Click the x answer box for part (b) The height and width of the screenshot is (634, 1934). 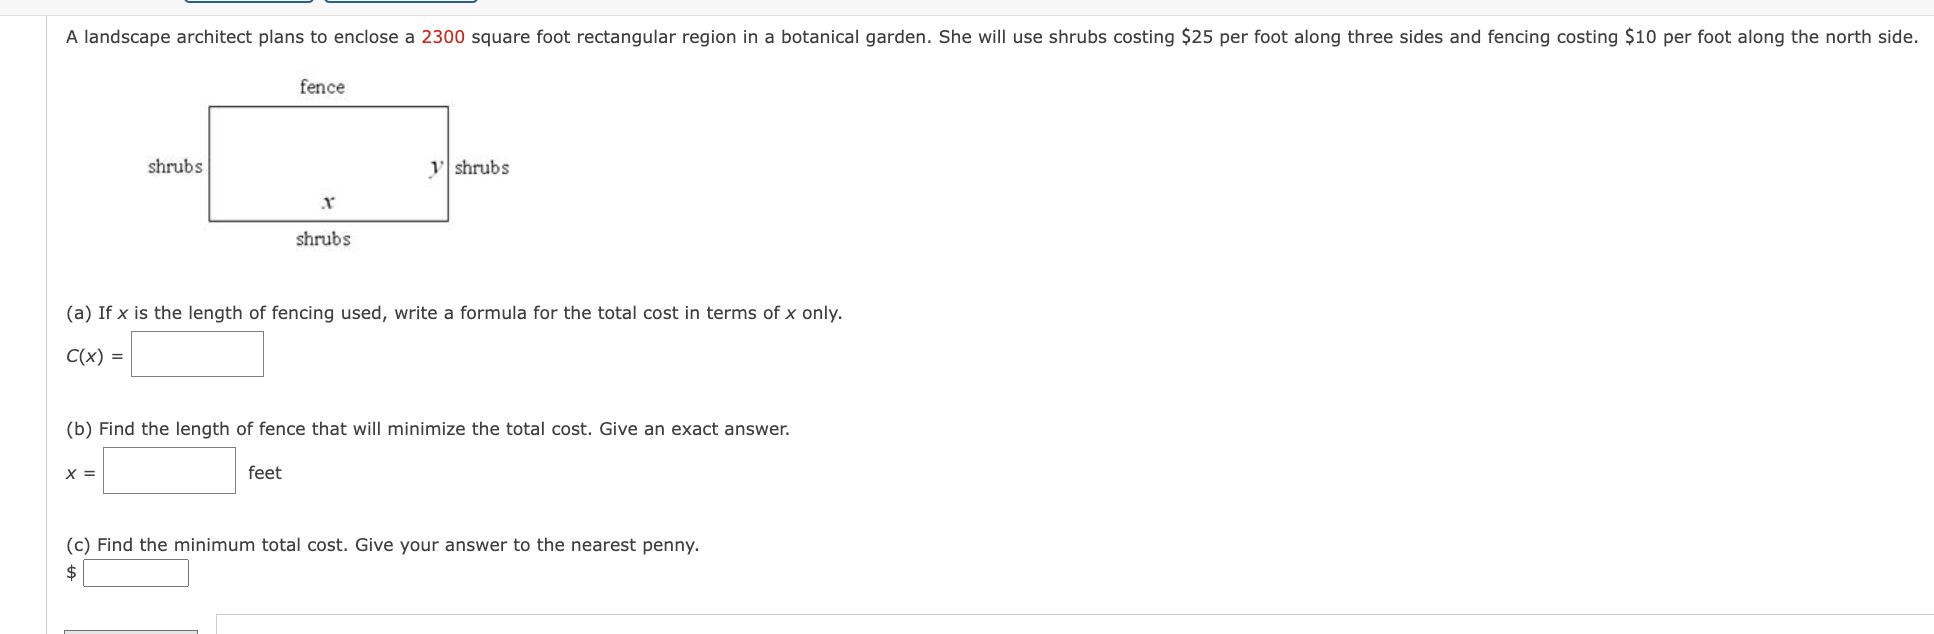coord(168,472)
